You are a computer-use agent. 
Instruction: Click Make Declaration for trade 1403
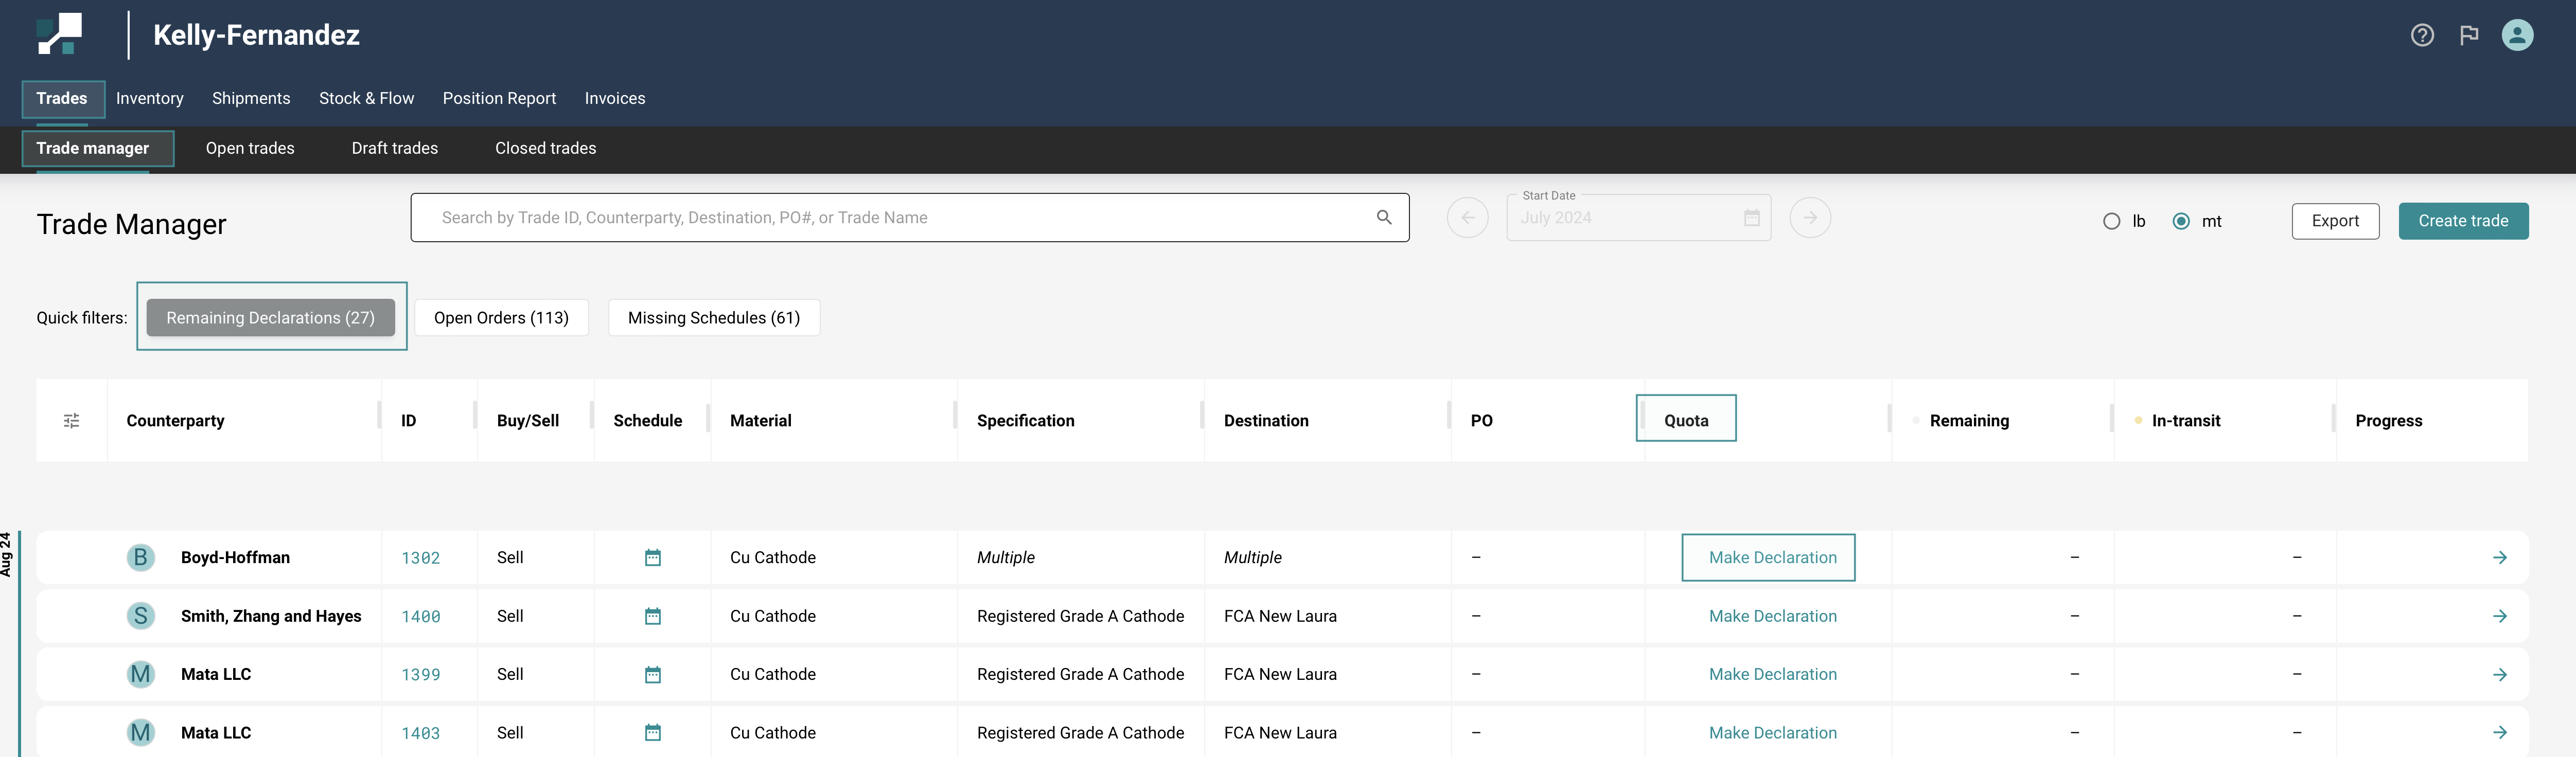coord(1772,733)
